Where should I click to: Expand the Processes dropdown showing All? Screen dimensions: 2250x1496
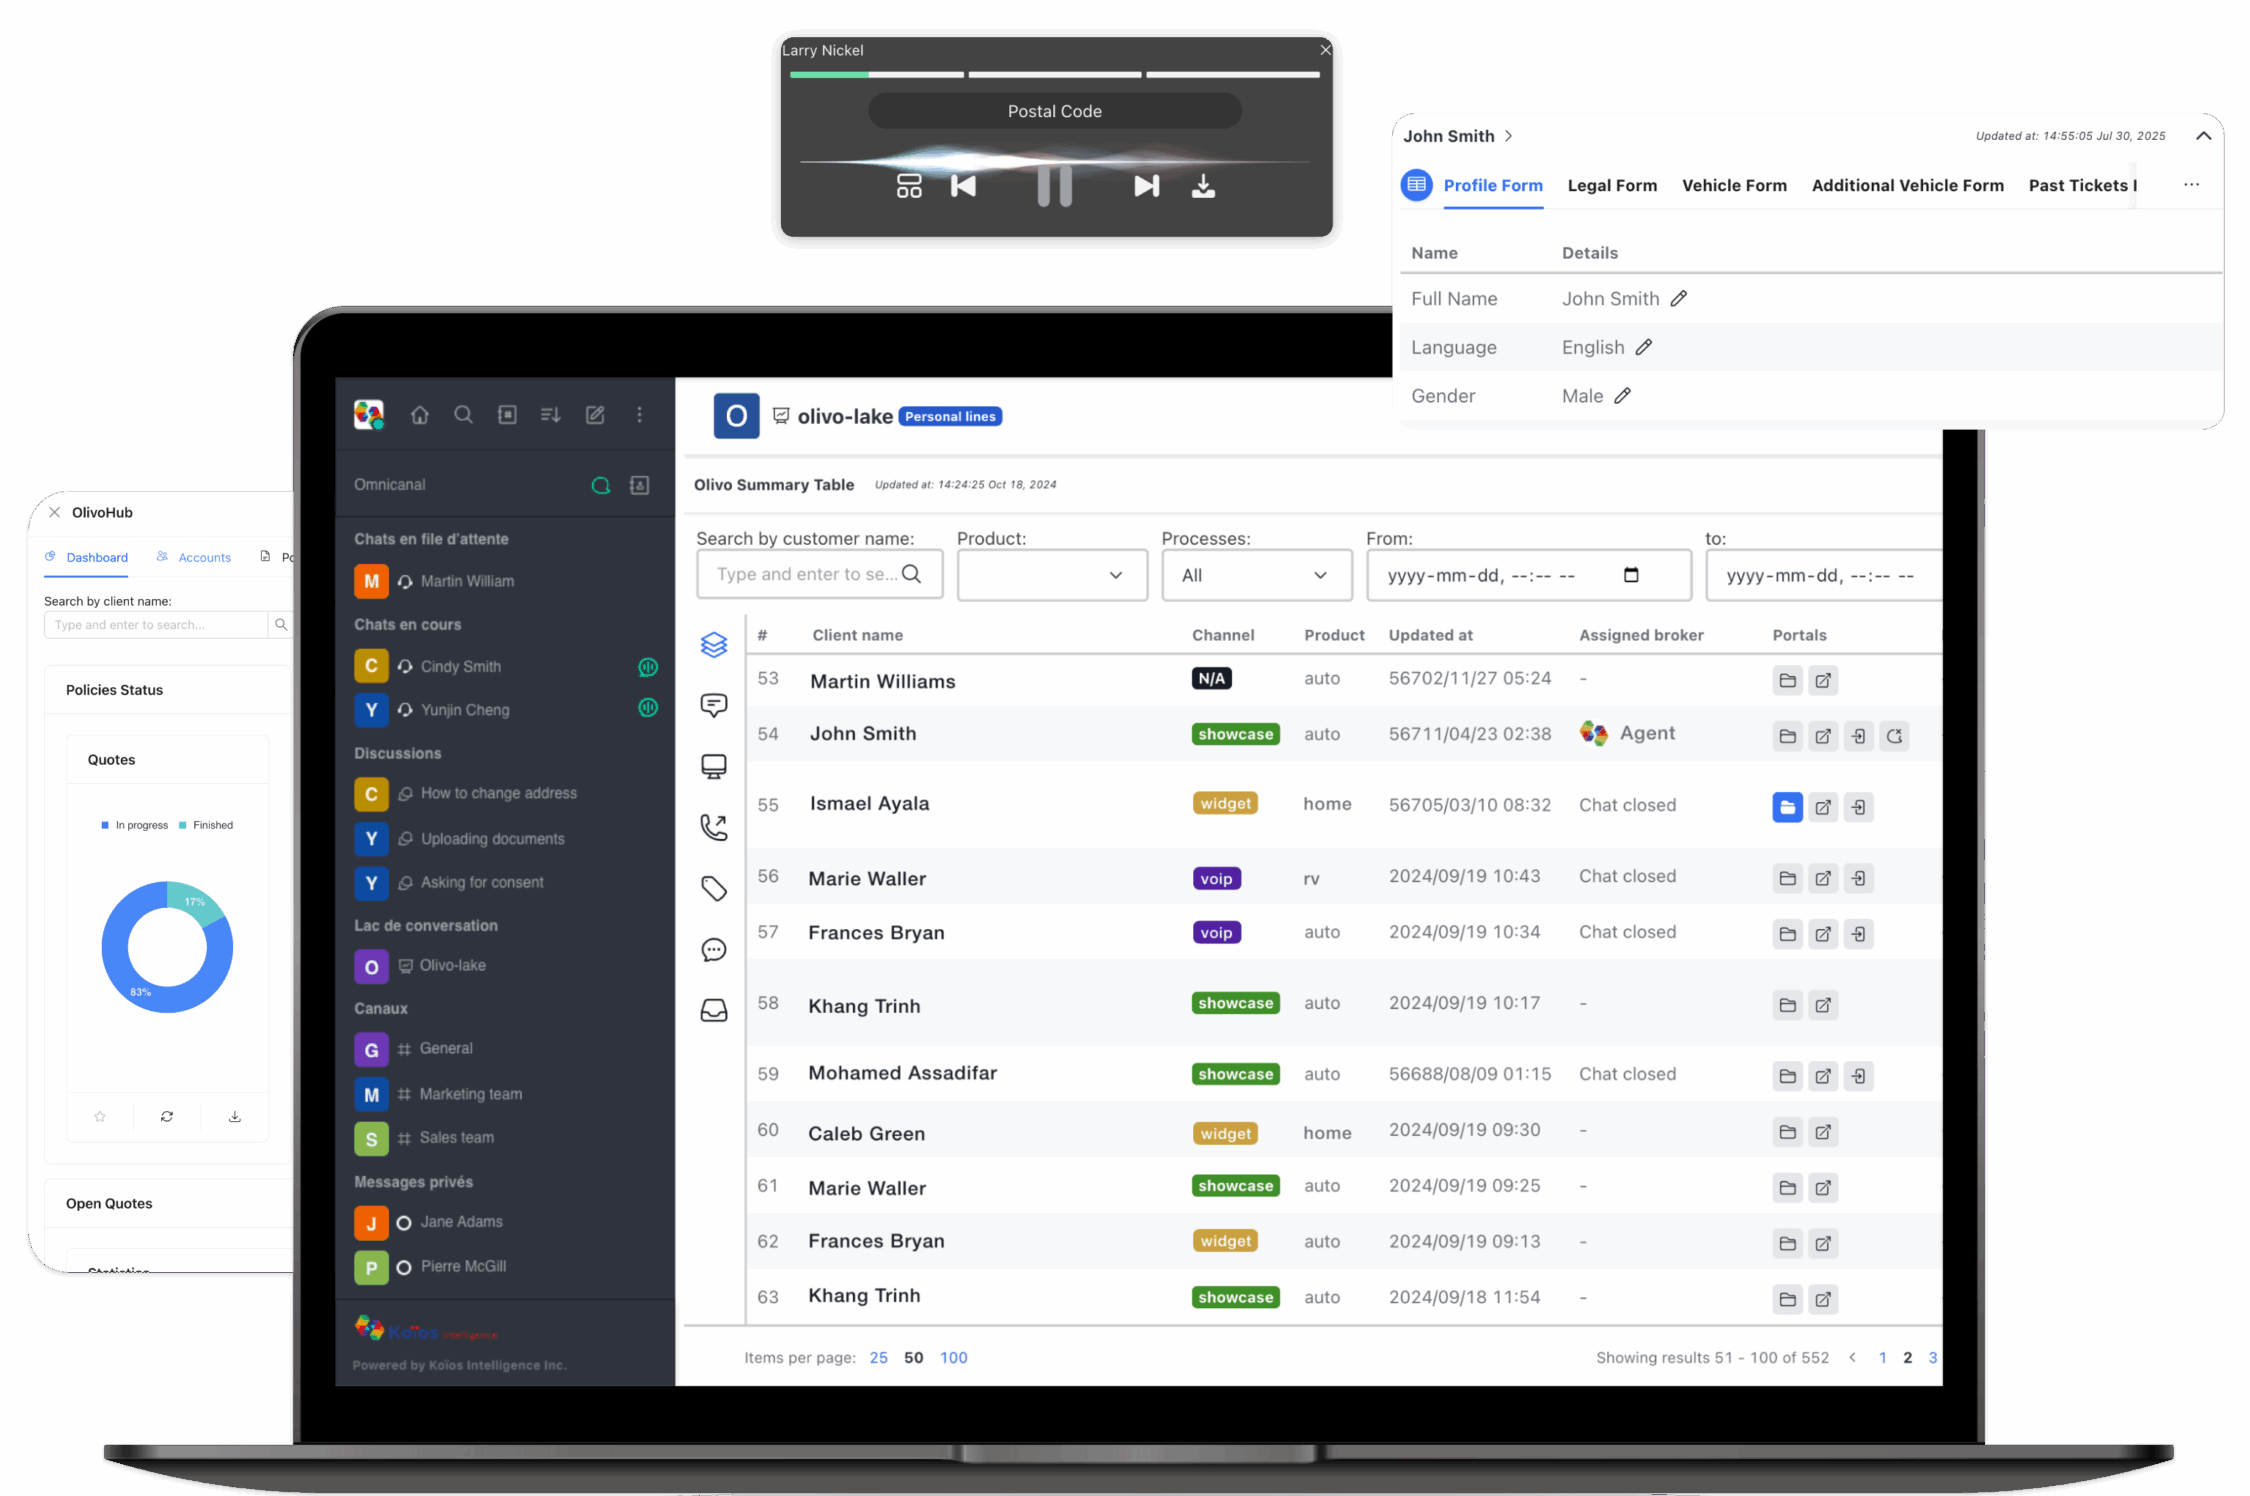pos(1256,575)
